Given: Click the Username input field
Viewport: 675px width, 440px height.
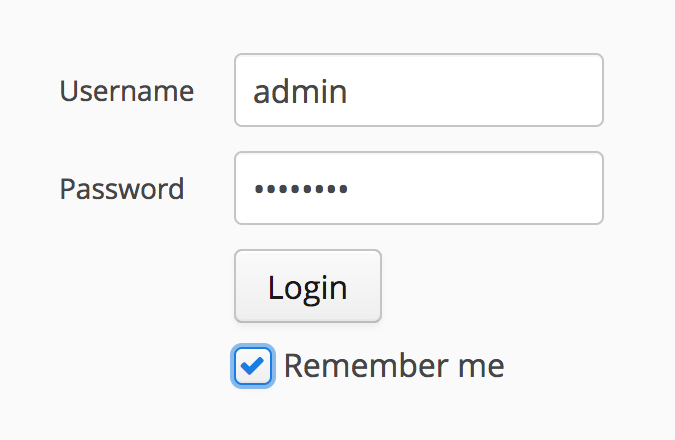Looking at the screenshot, I should [418, 90].
